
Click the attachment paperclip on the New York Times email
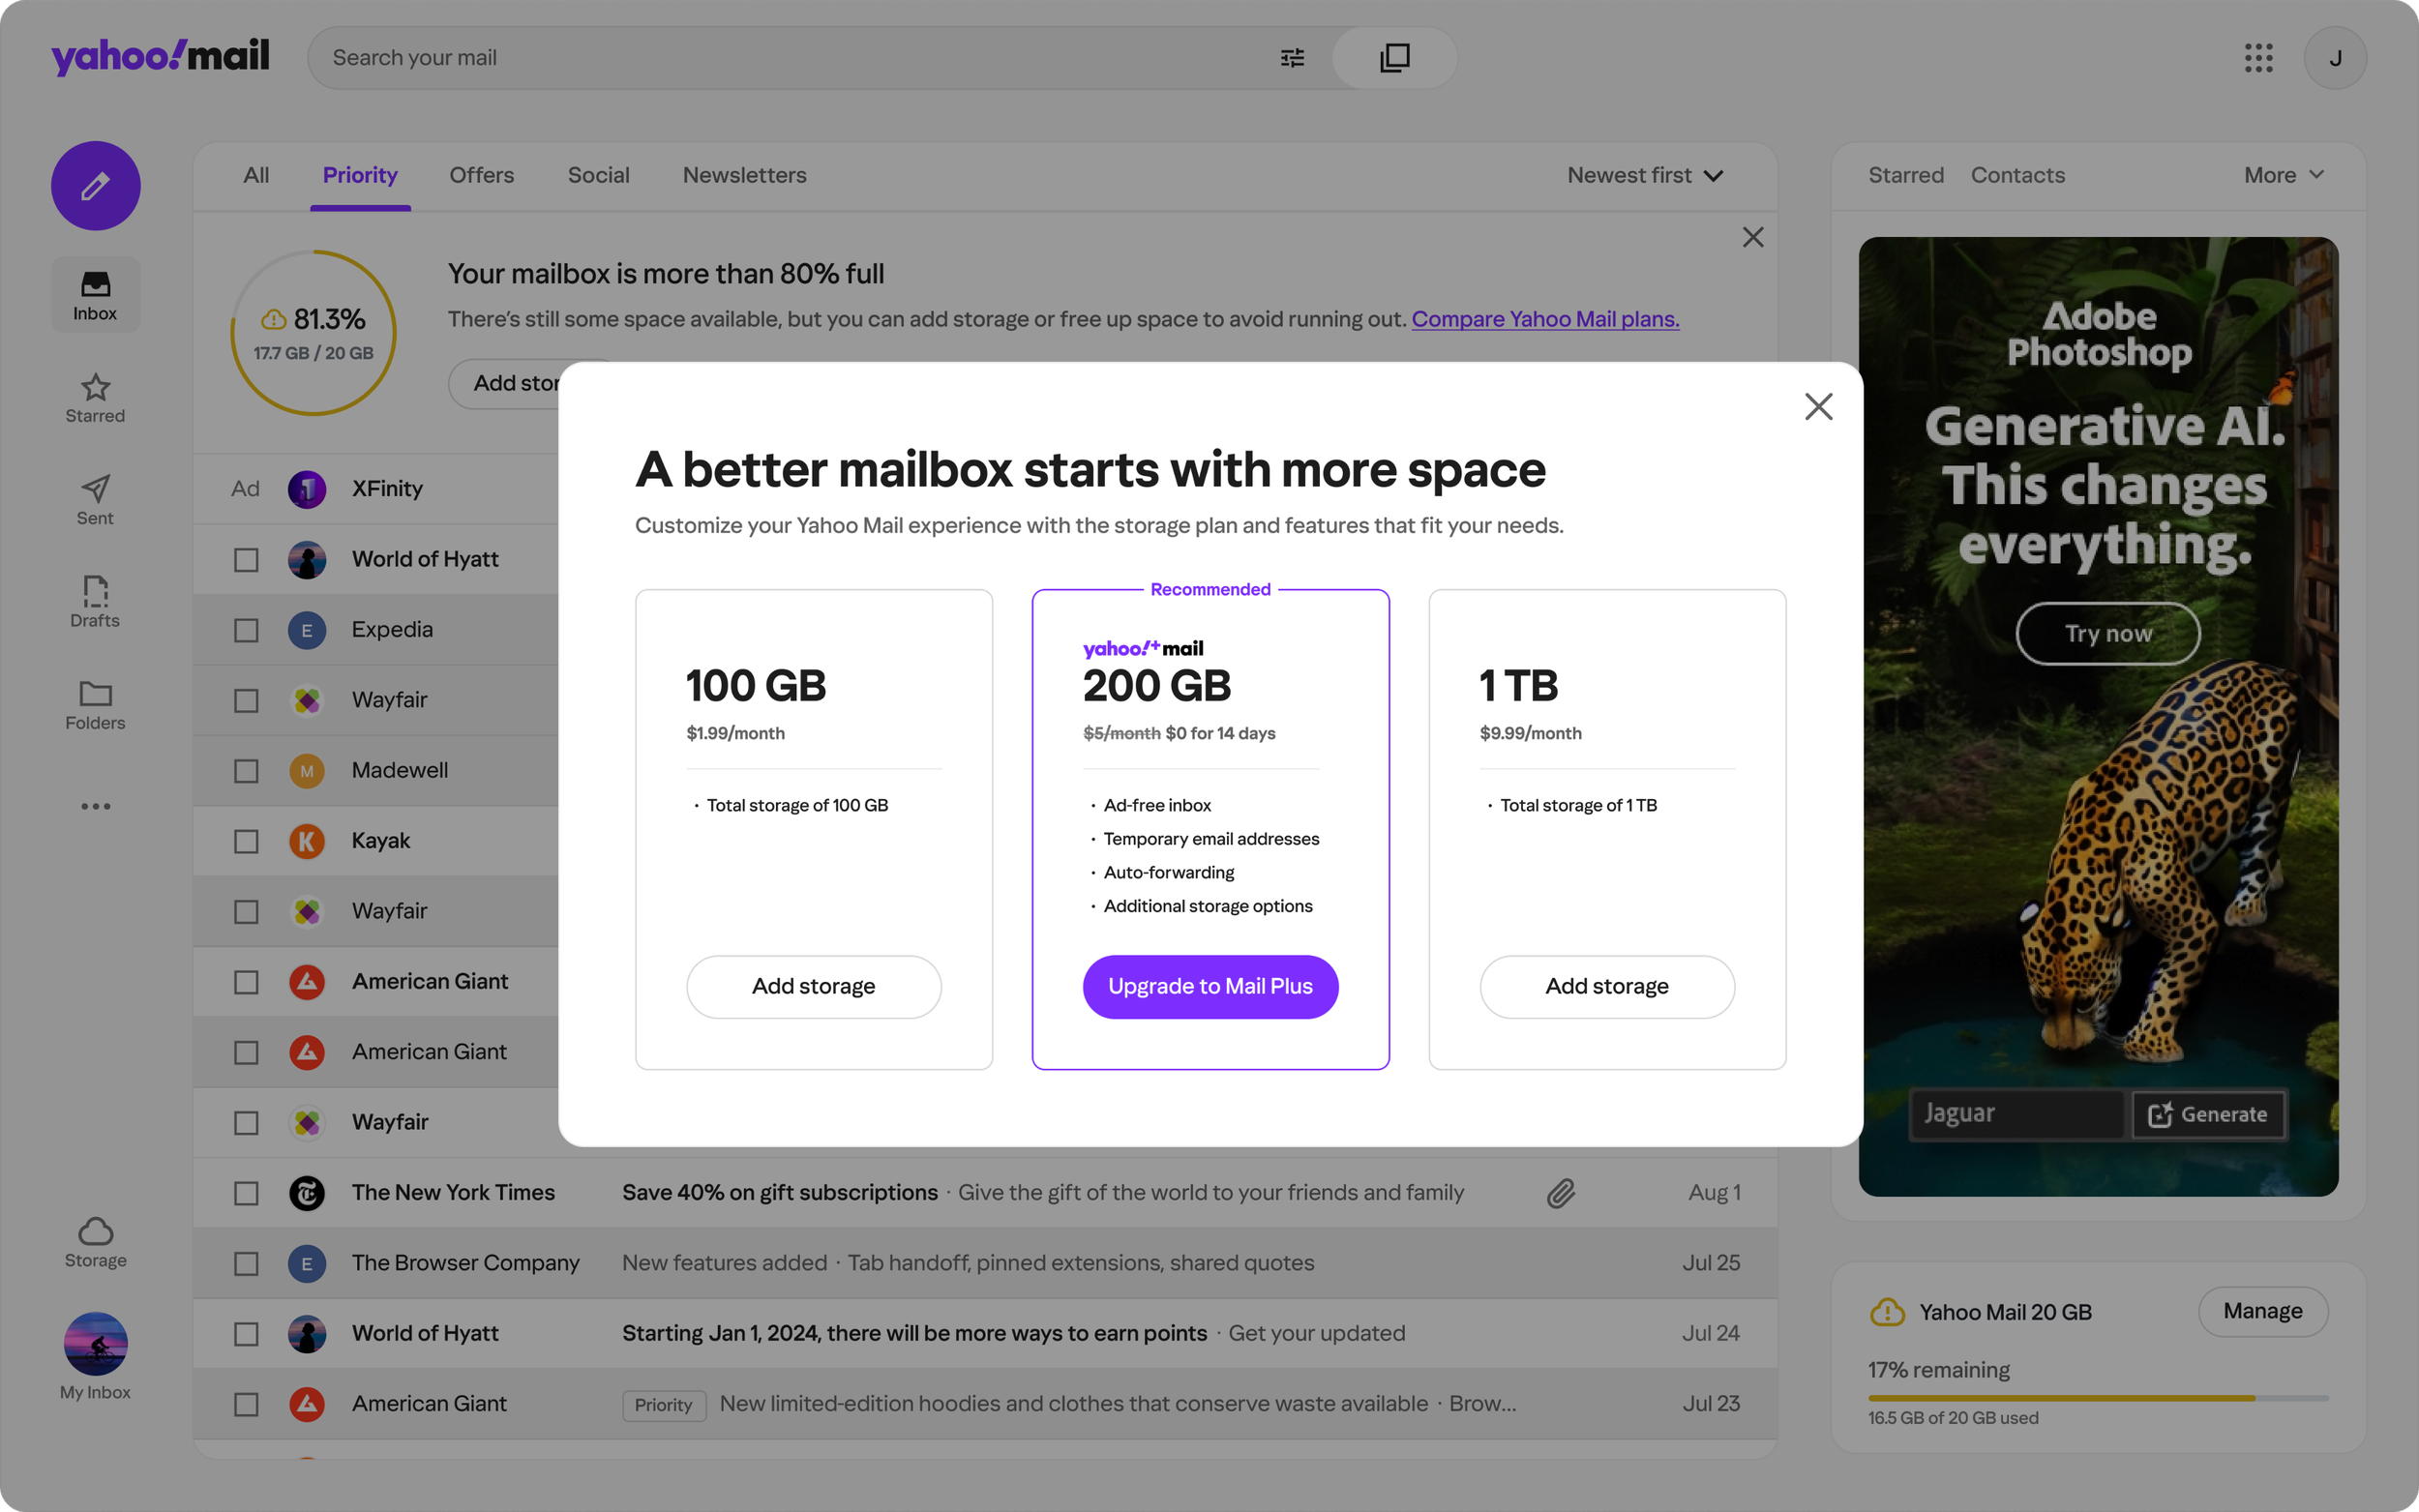1561,1192
